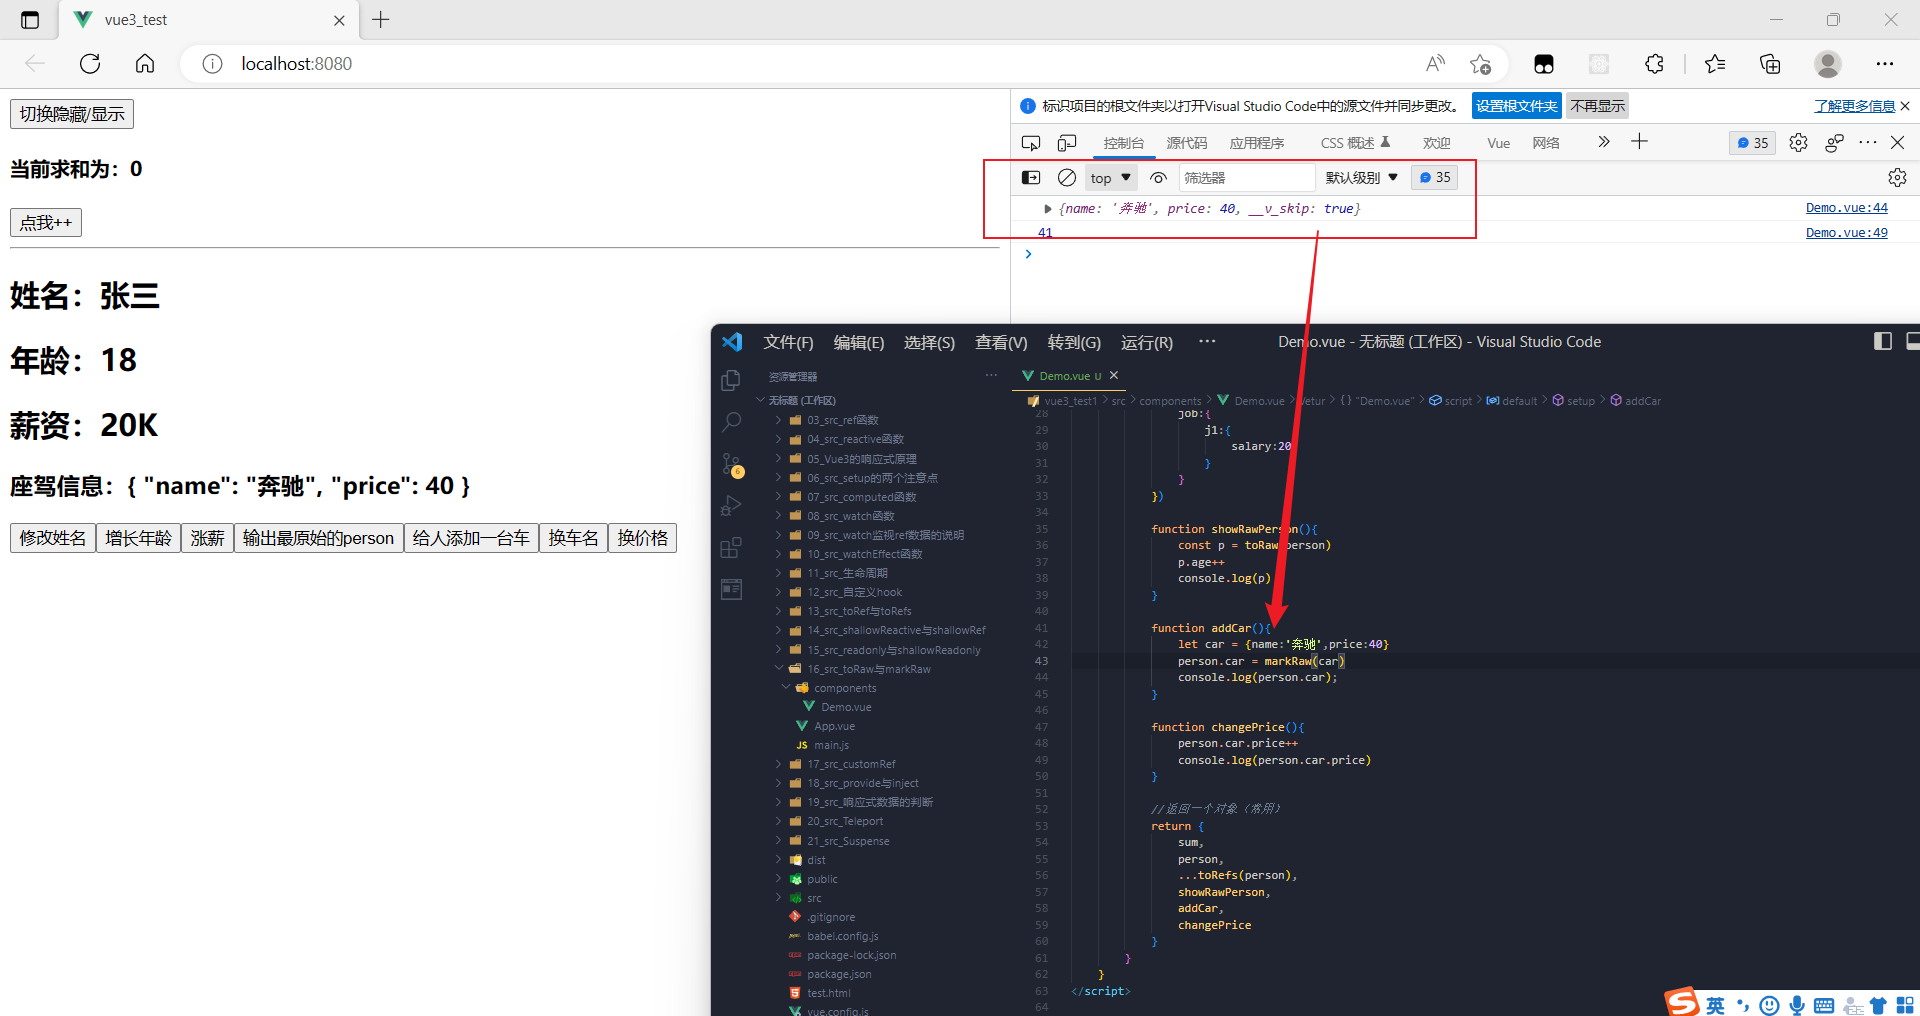Switch to the Sources tab
This screenshot has height=1016, width=1920.
pos(1186,143)
